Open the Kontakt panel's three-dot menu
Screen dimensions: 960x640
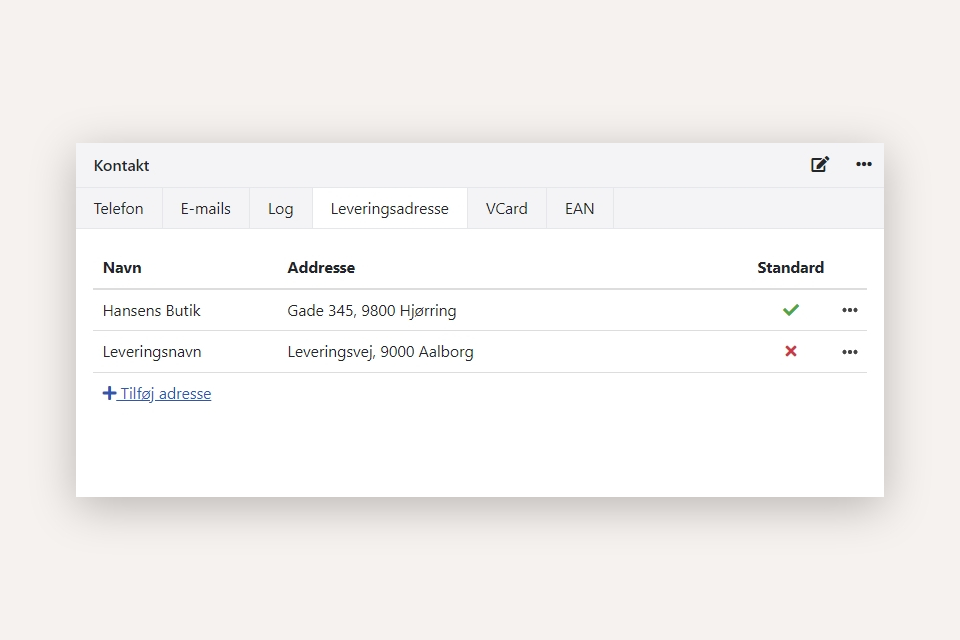[864, 165]
